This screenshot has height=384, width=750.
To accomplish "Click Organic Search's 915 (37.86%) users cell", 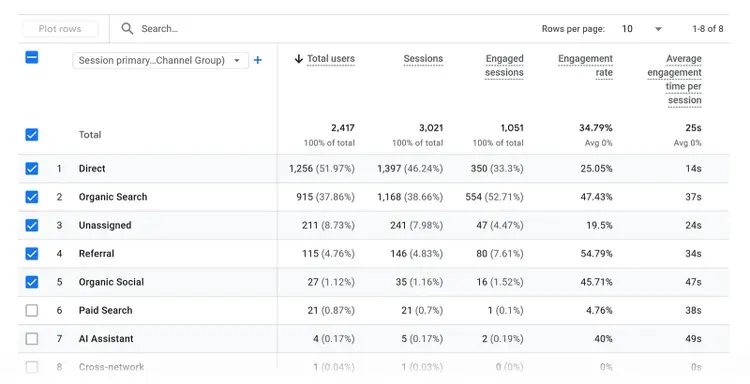I will point(325,197).
